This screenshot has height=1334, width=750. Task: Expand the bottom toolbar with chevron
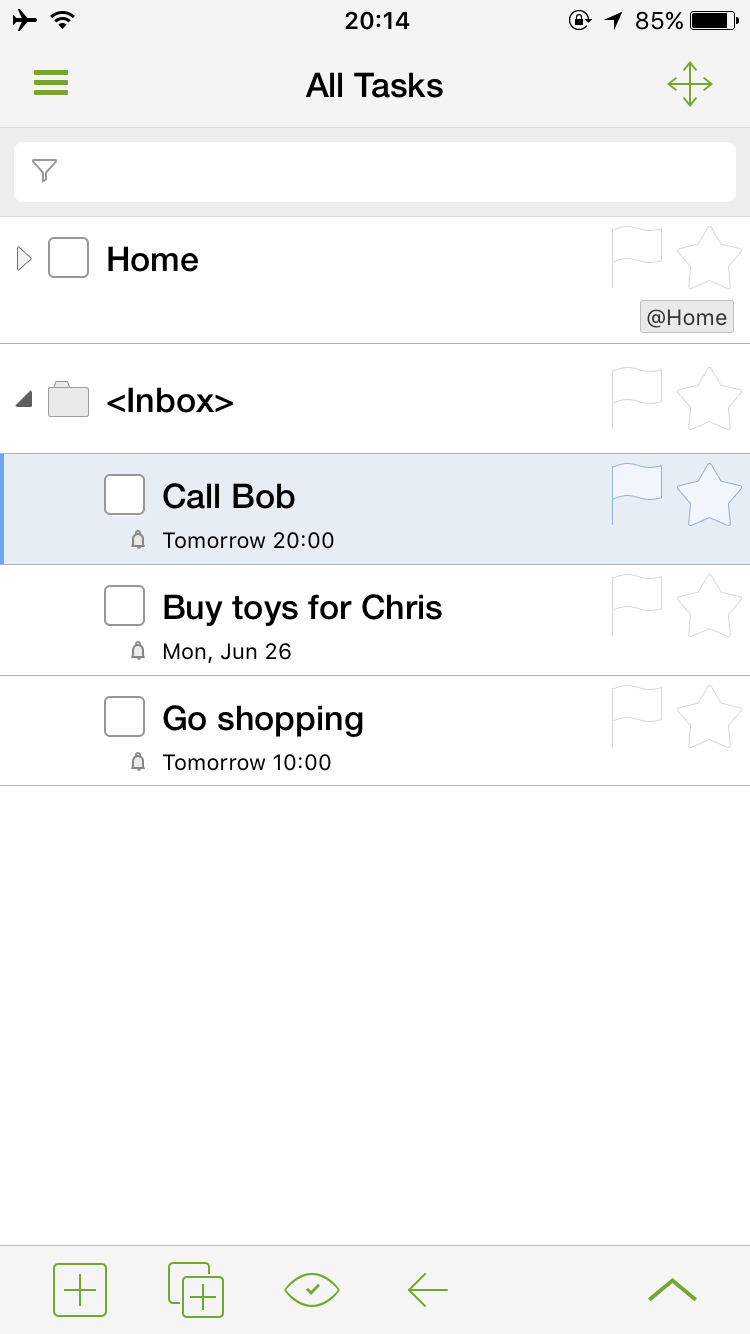672,1290
